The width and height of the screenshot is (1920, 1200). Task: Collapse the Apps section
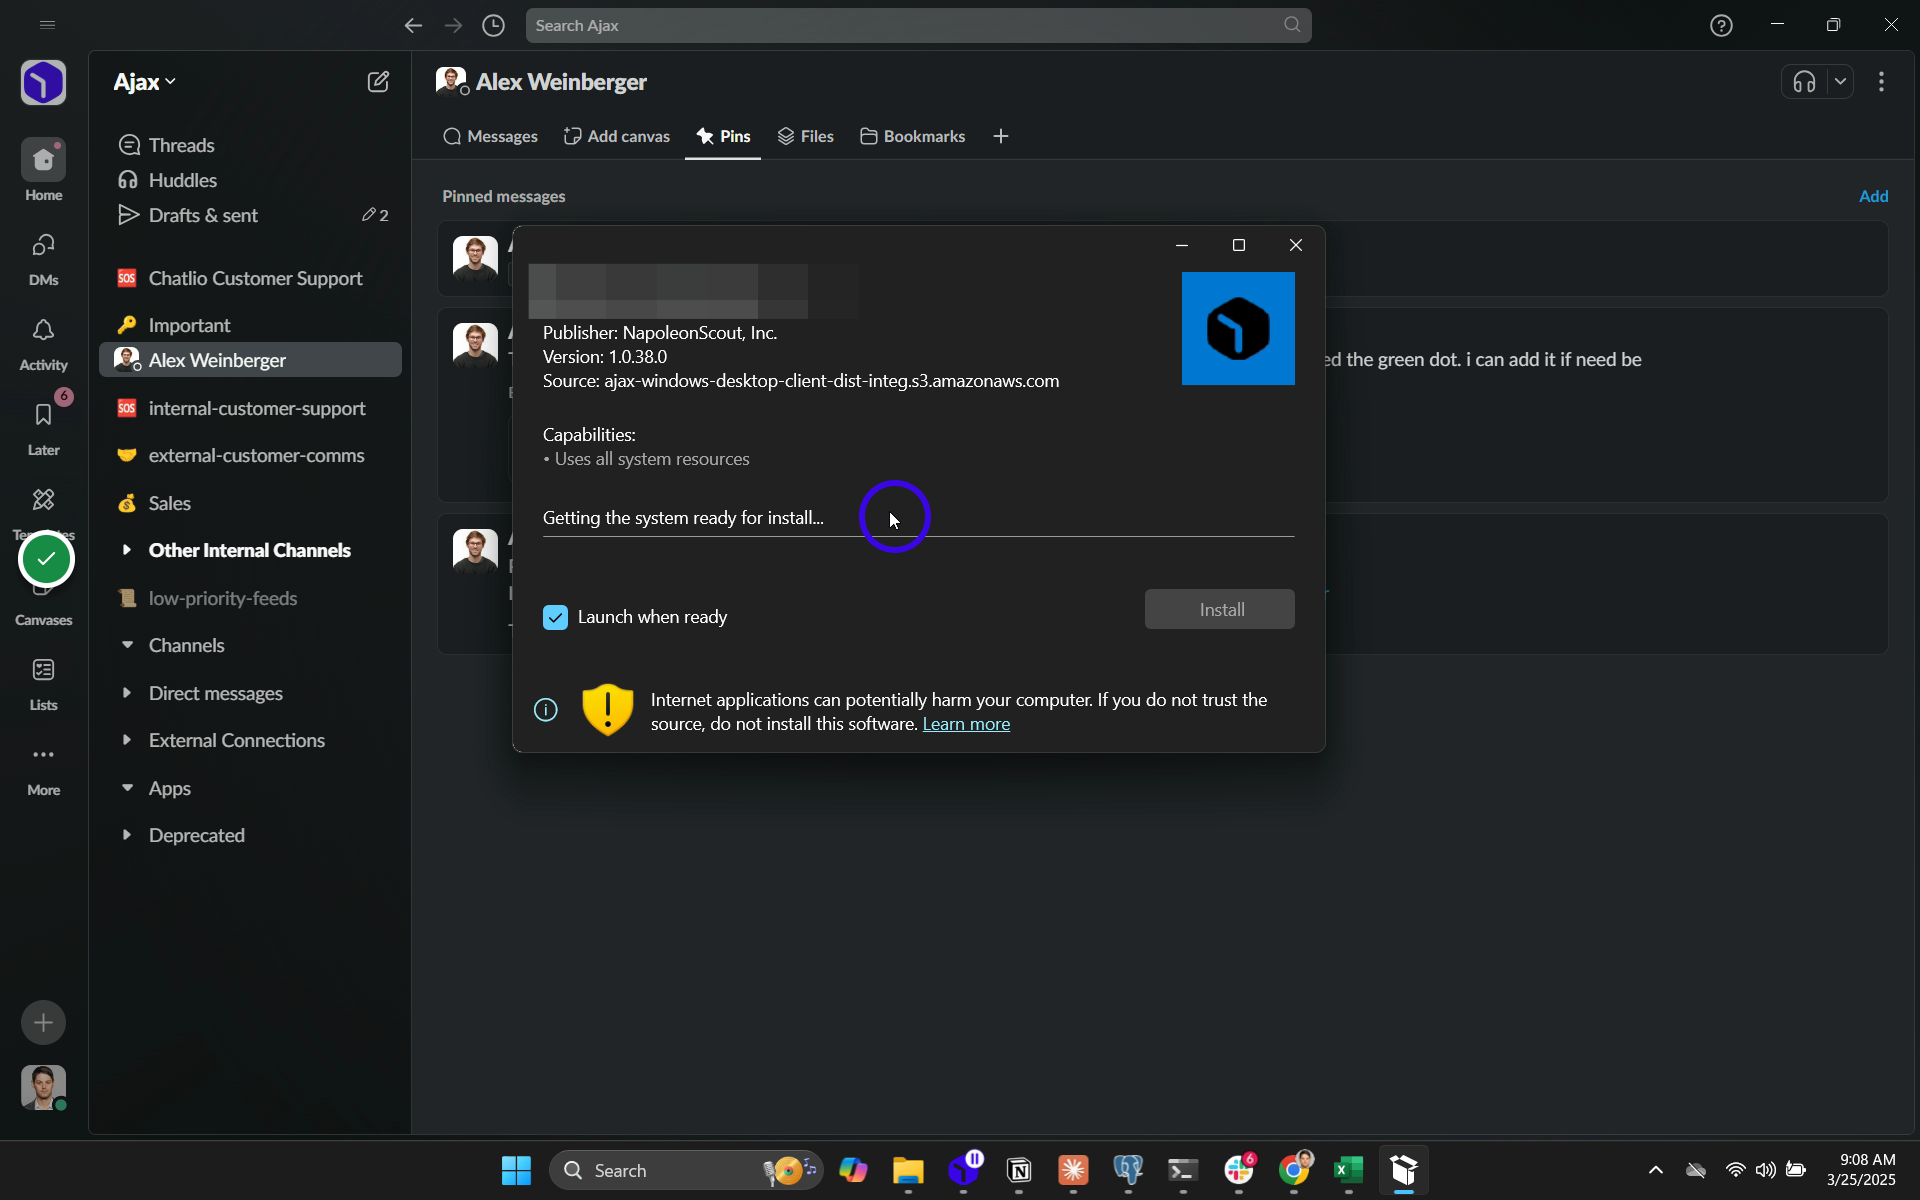coord(126,787)
